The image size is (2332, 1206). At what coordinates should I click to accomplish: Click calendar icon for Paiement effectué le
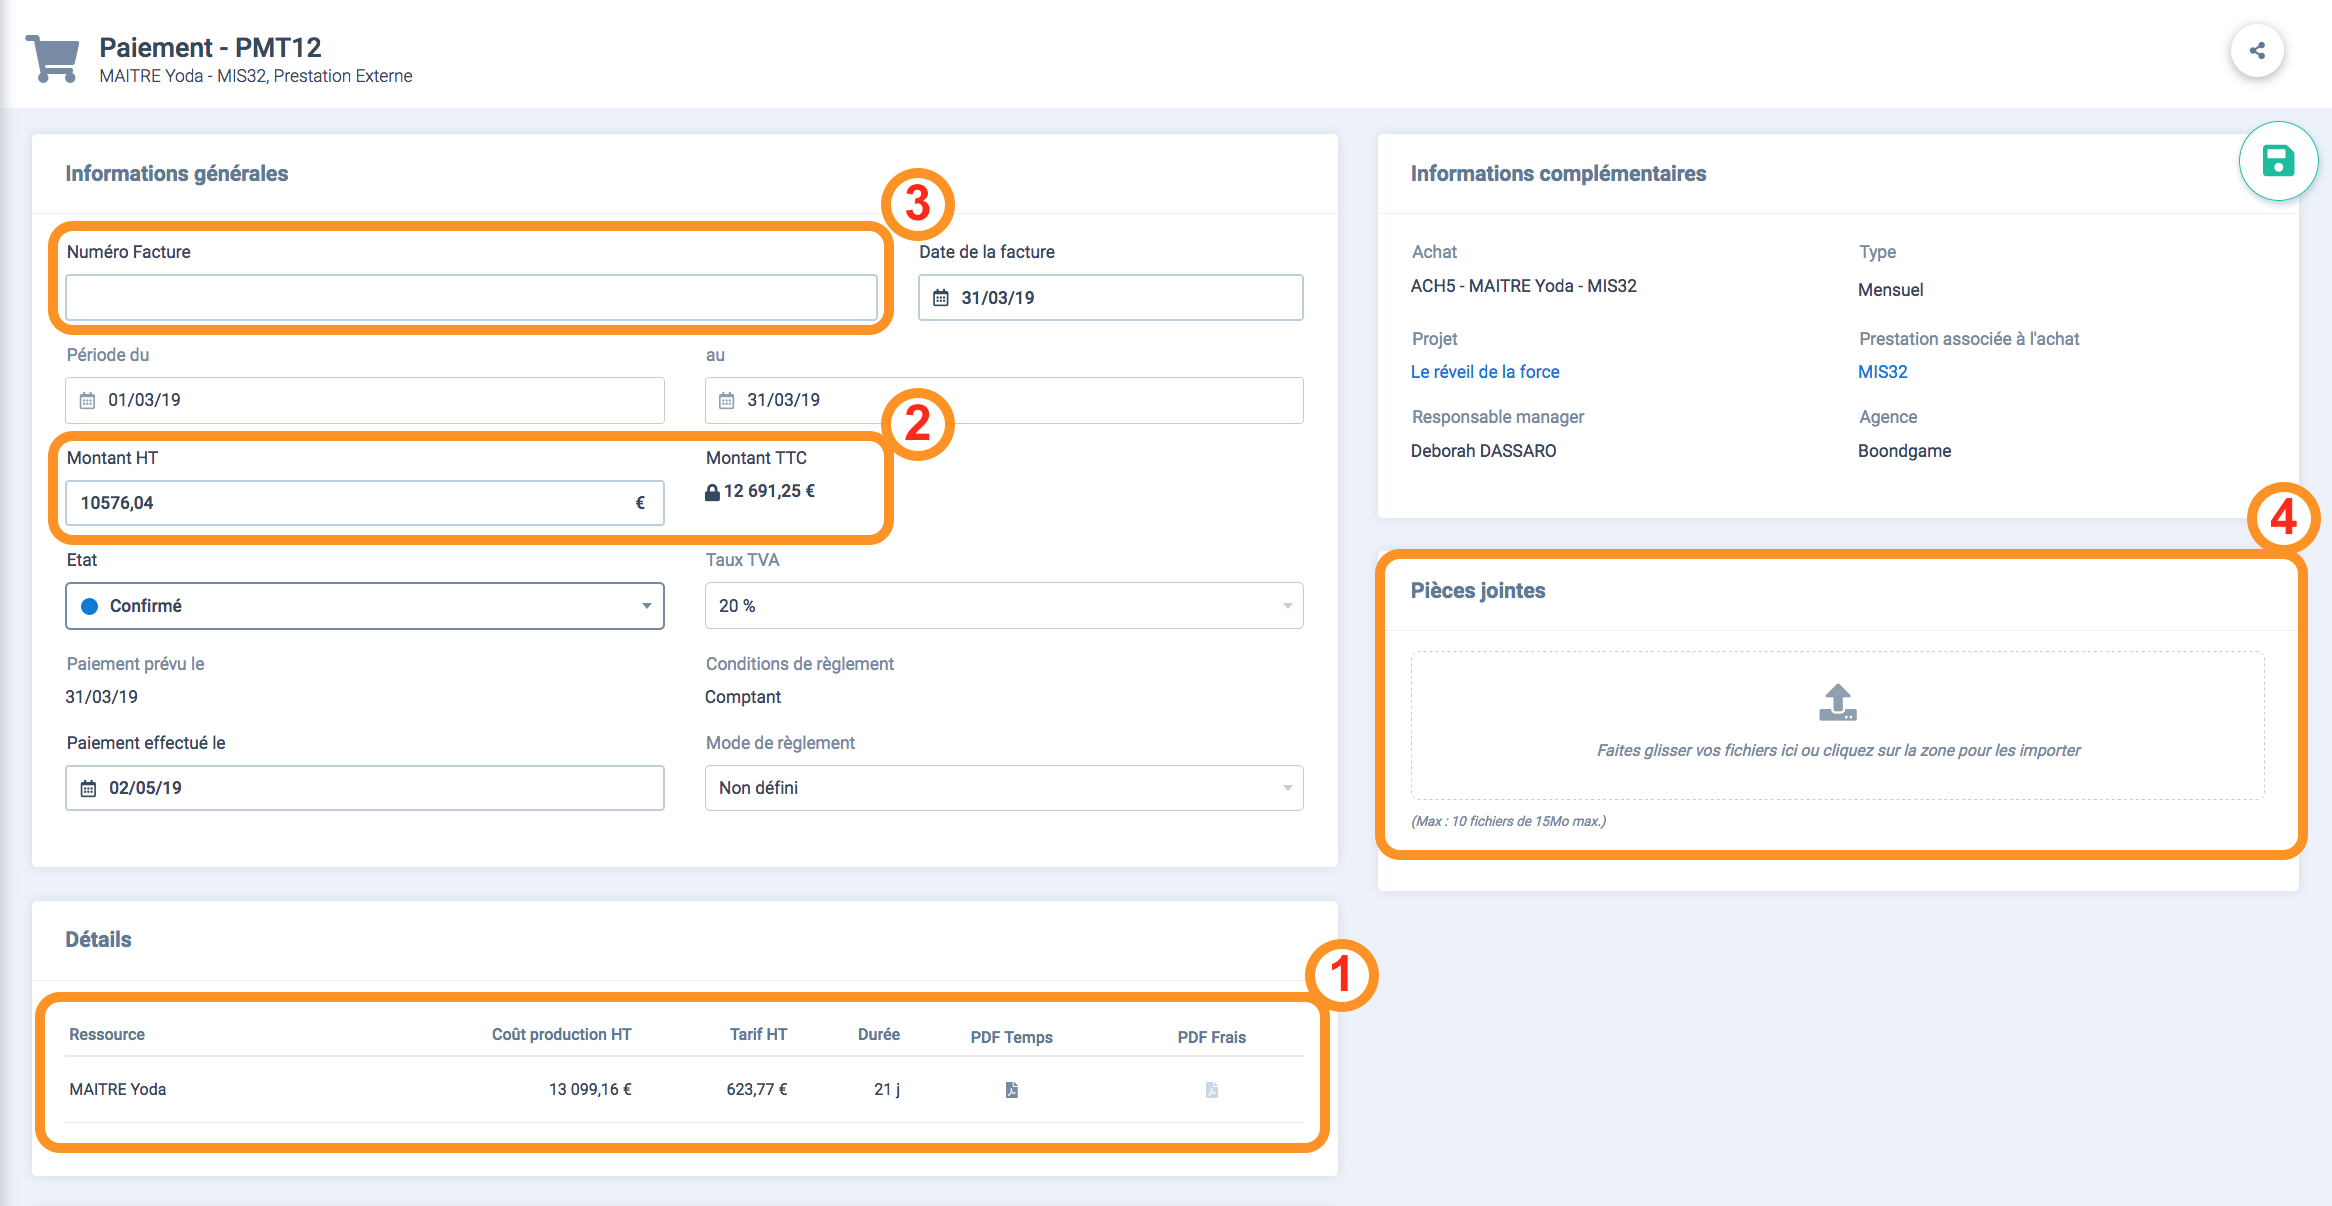click(x=88, y=788)
